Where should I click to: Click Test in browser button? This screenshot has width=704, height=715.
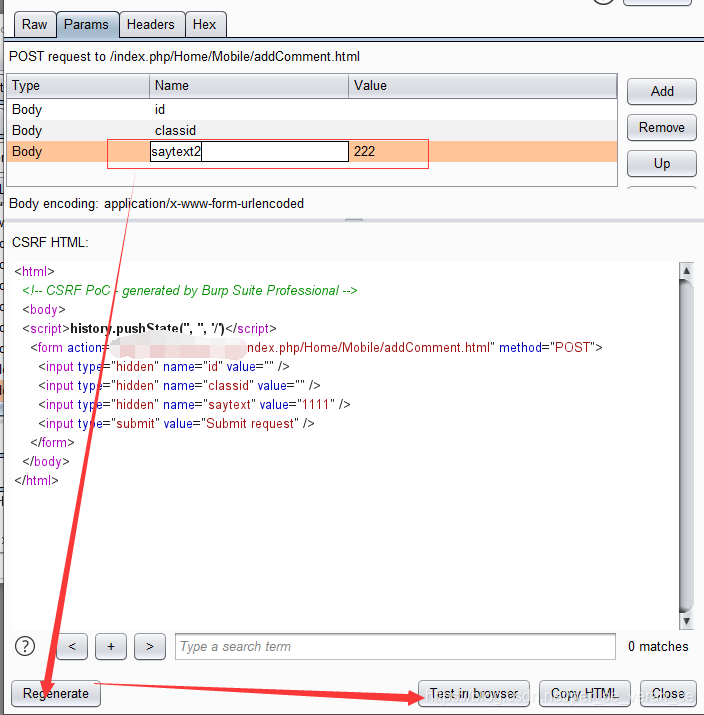tap(474, 694)
